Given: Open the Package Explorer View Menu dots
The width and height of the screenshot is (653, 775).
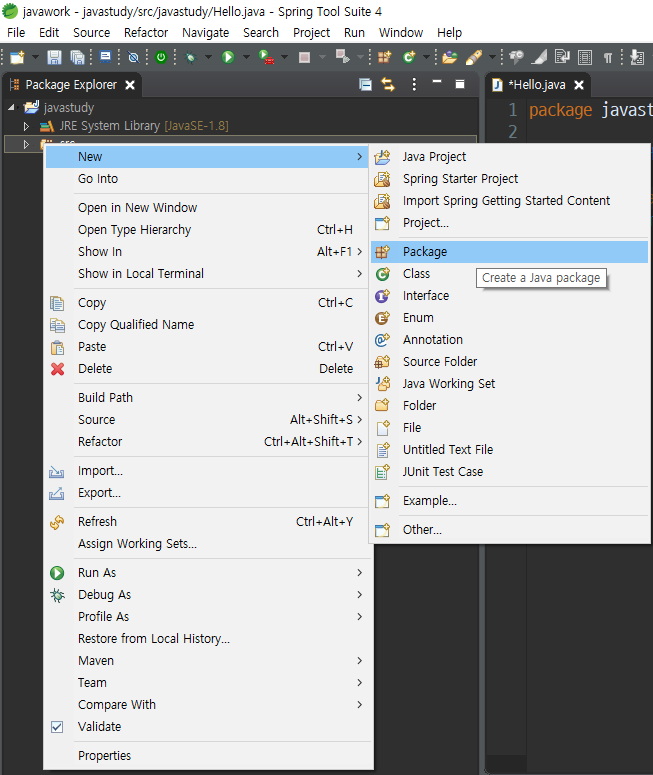Looking at the screenshot, I should (x=414, y=85).
